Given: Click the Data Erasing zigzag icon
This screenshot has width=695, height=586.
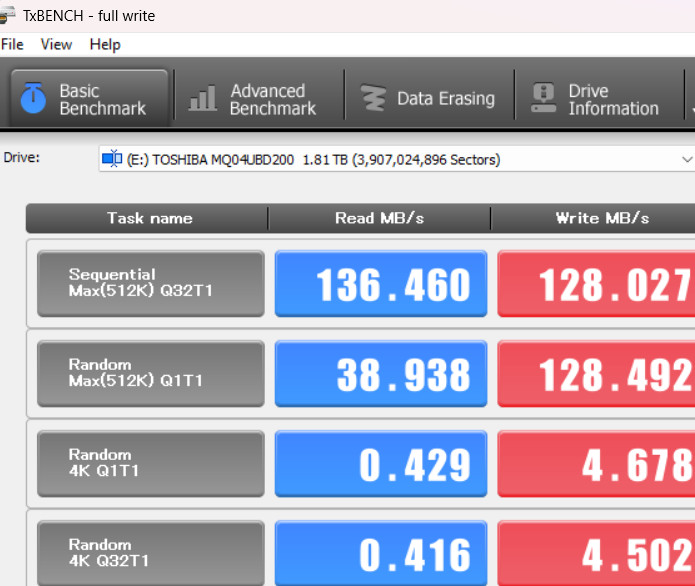Looking at the screenshot, I should click(x=373, y=98).
